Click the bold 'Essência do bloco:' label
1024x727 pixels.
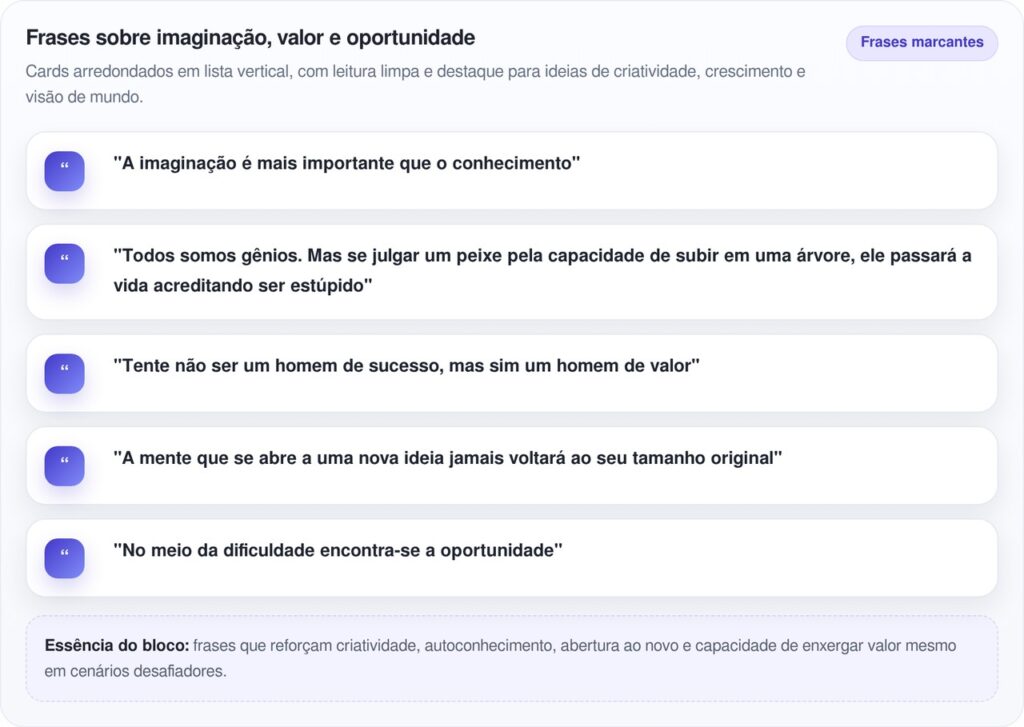click(x=117, y=646)
